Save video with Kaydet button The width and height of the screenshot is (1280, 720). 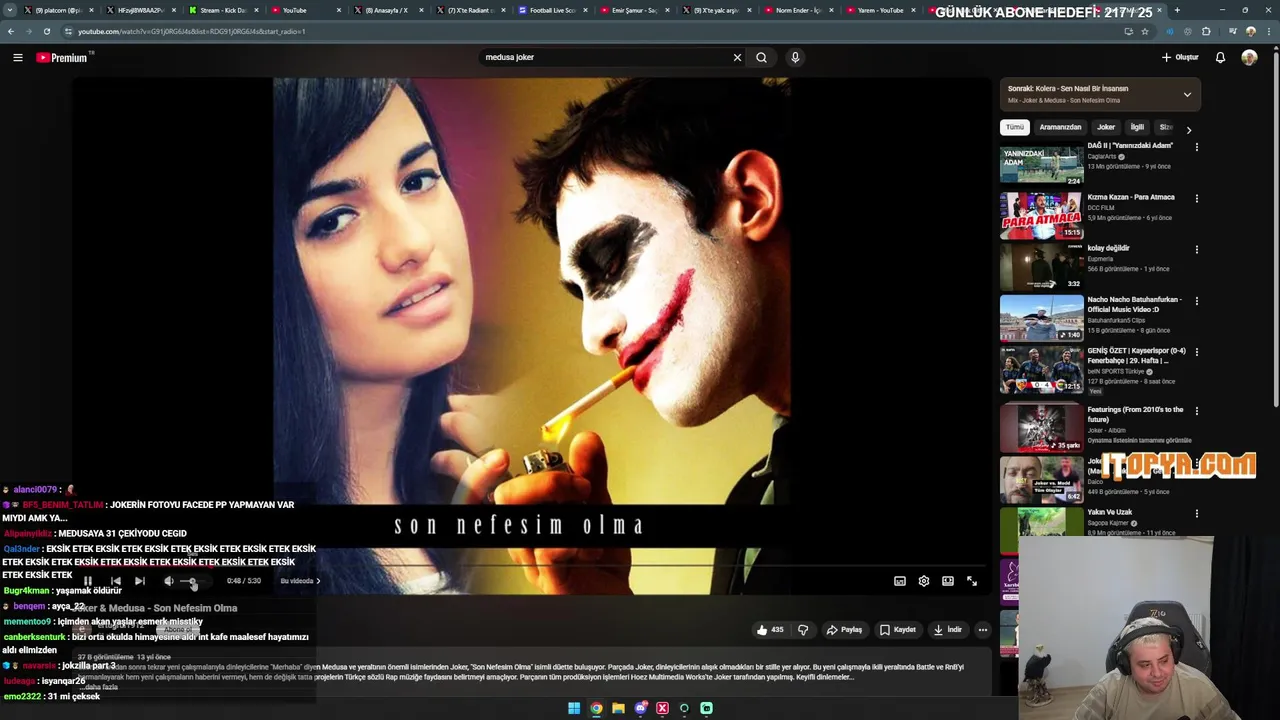pyautogui.click(x=898, y=630)
